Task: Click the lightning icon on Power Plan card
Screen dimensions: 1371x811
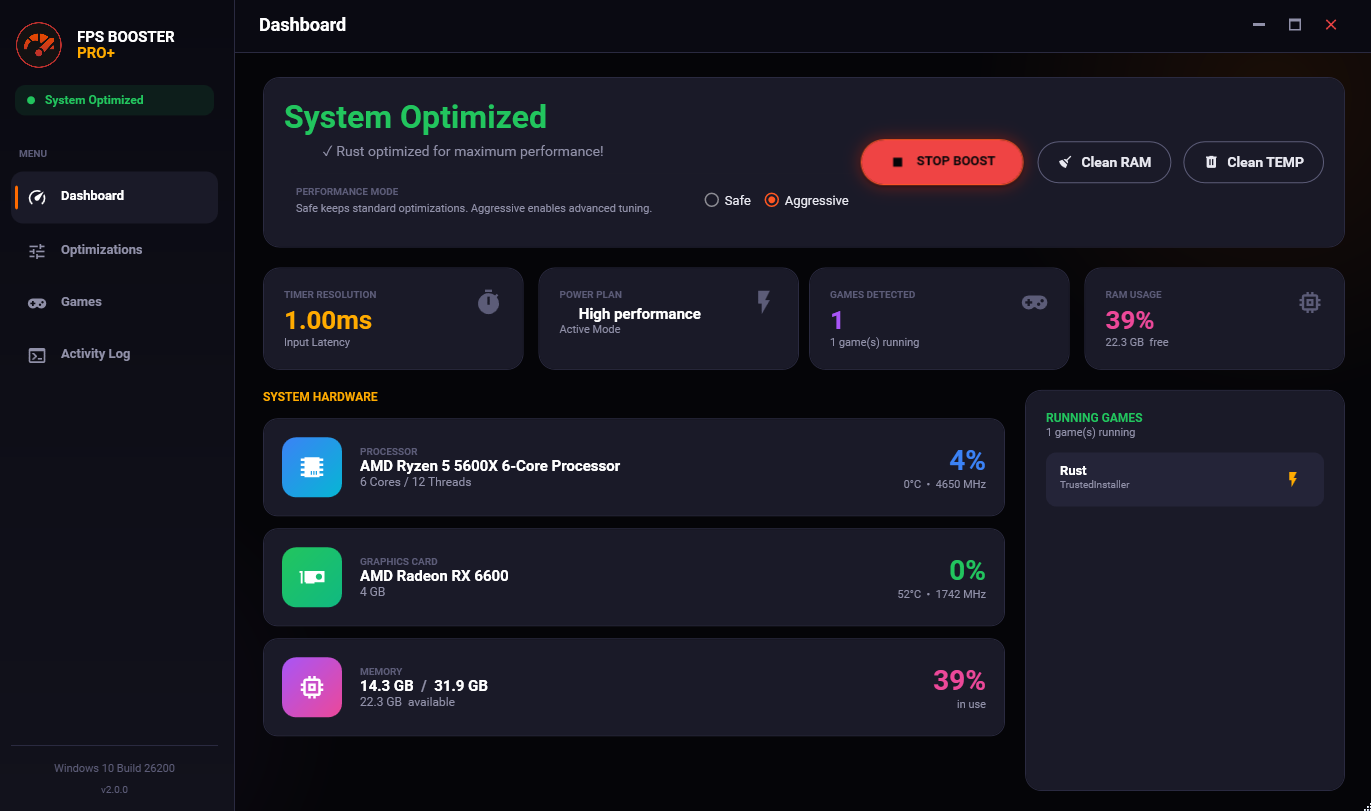Action: point(763,301)
